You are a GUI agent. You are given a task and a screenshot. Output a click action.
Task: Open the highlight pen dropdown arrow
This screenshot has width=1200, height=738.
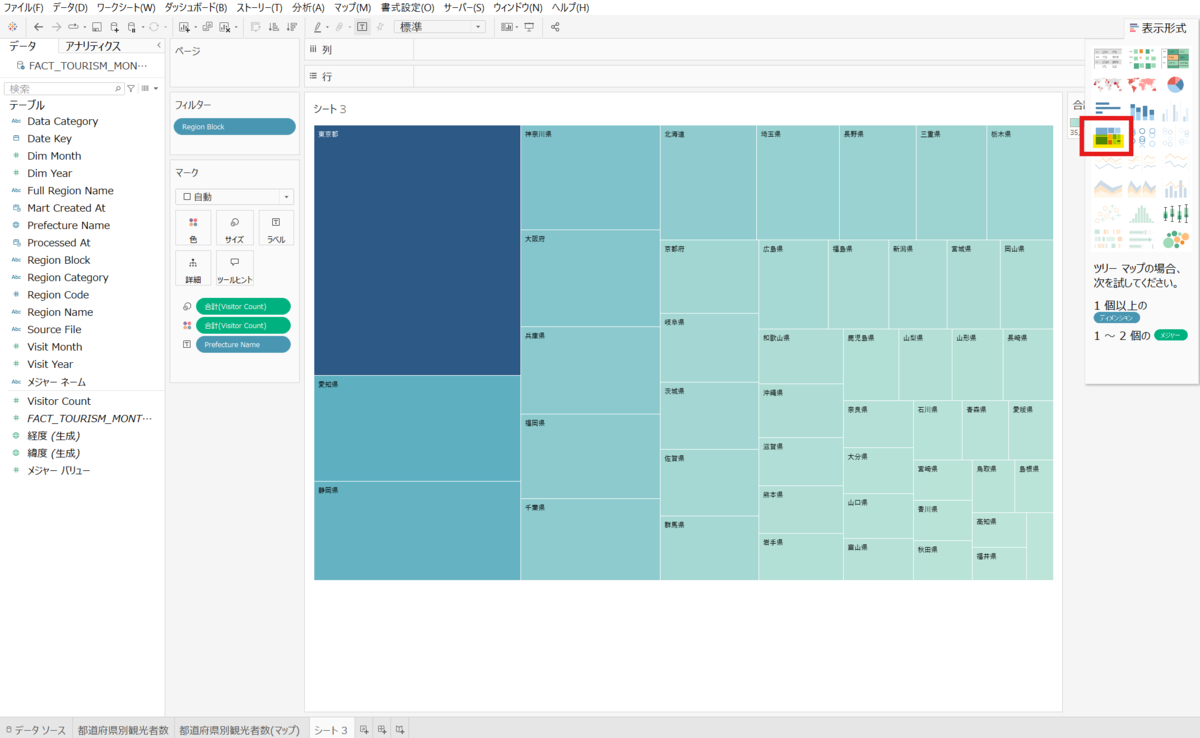click(327, 27)
